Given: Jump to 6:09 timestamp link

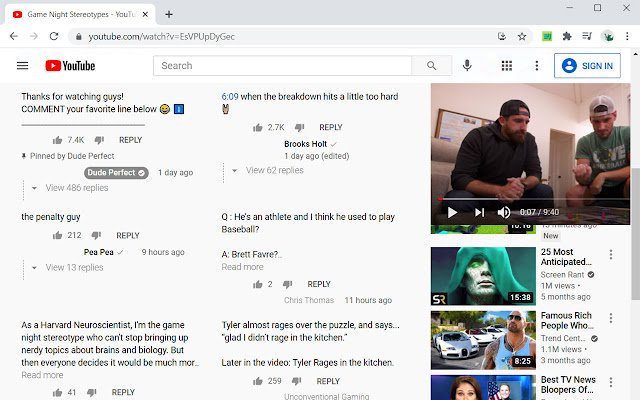Looking at the screenshot, I should [x=230, y=97].
